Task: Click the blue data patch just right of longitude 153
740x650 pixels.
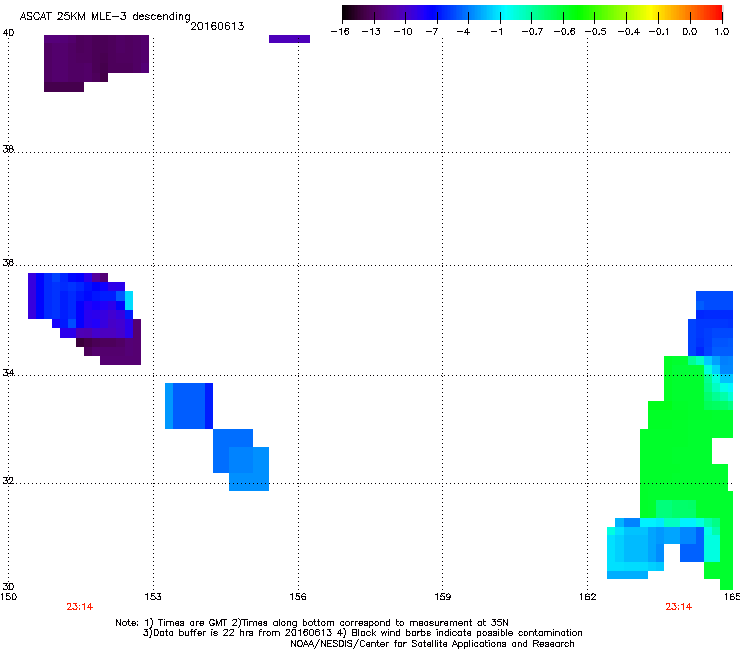Action: (189, 406)
